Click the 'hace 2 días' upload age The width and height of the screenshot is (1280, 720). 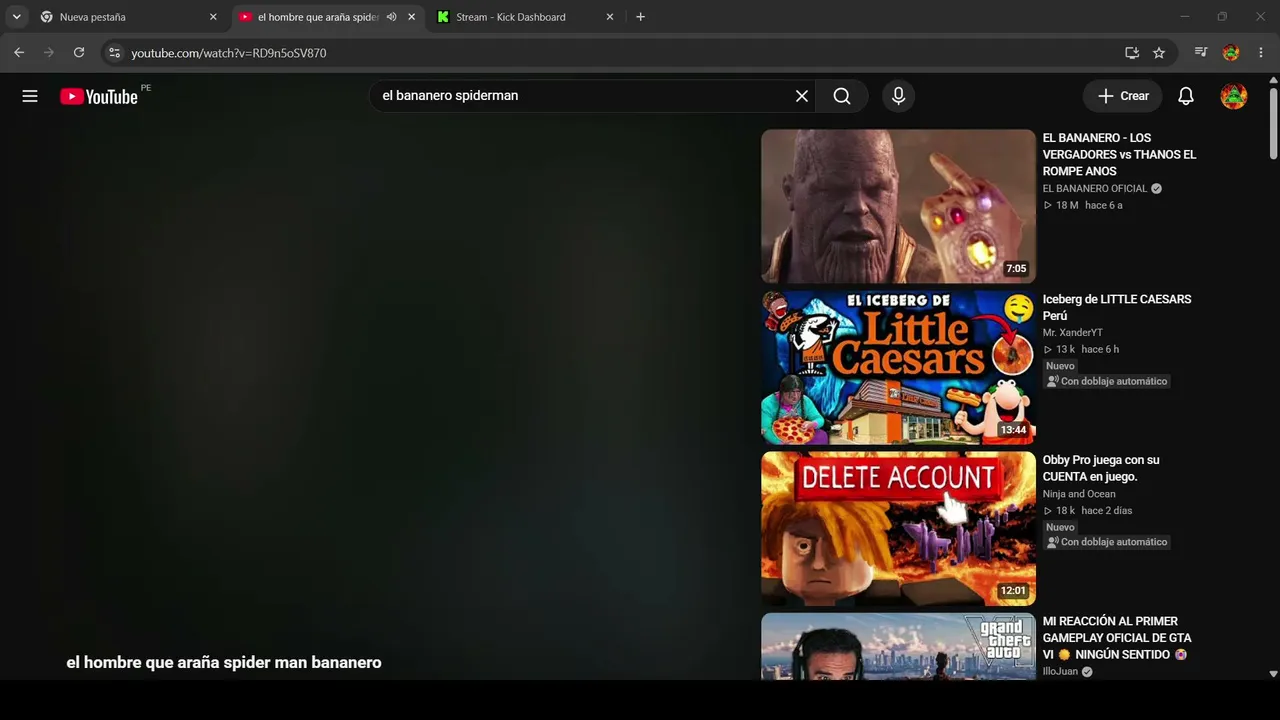coord(1107,510)
